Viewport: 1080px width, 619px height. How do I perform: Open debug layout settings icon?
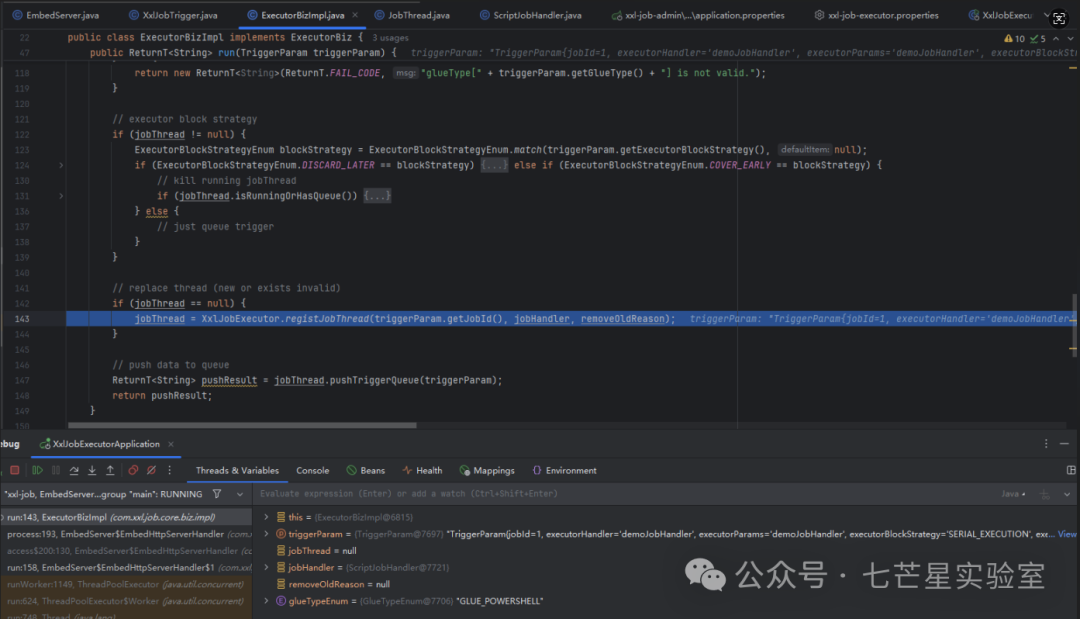pyautogui.click(x=1071, y=470)
